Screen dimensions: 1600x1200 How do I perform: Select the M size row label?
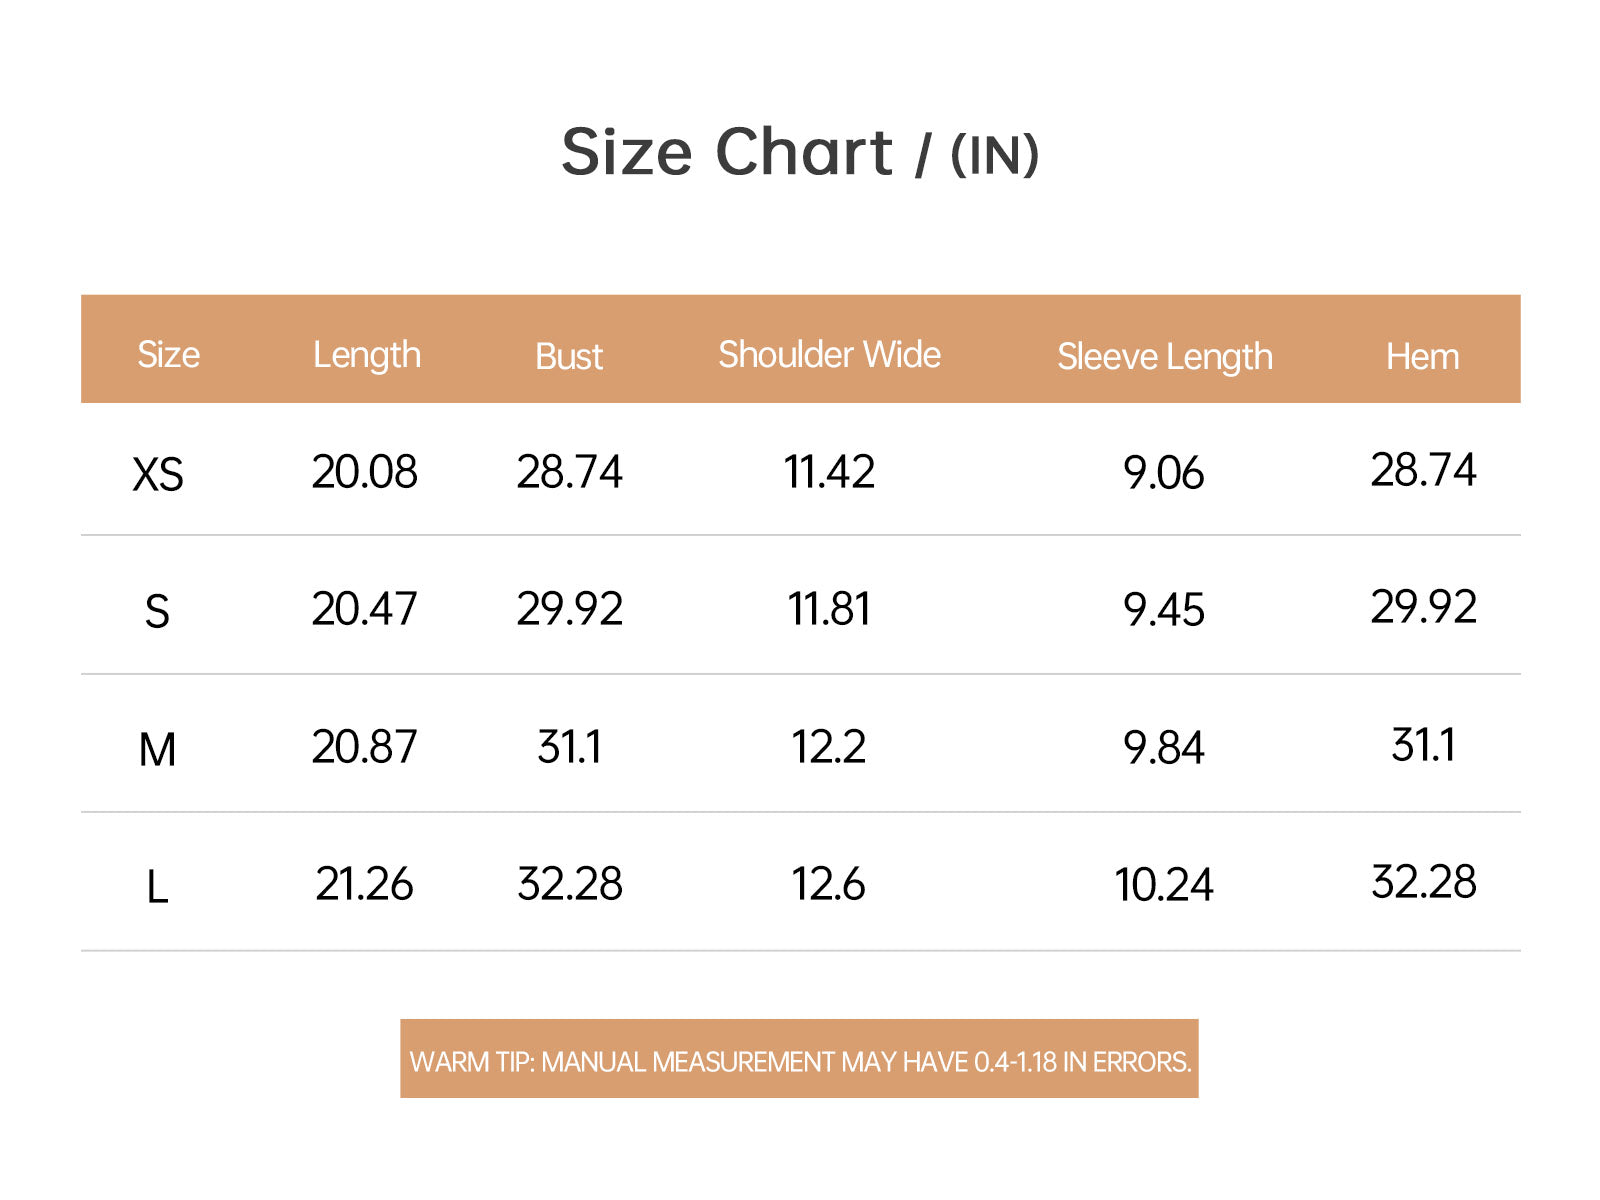pos(157,749)
